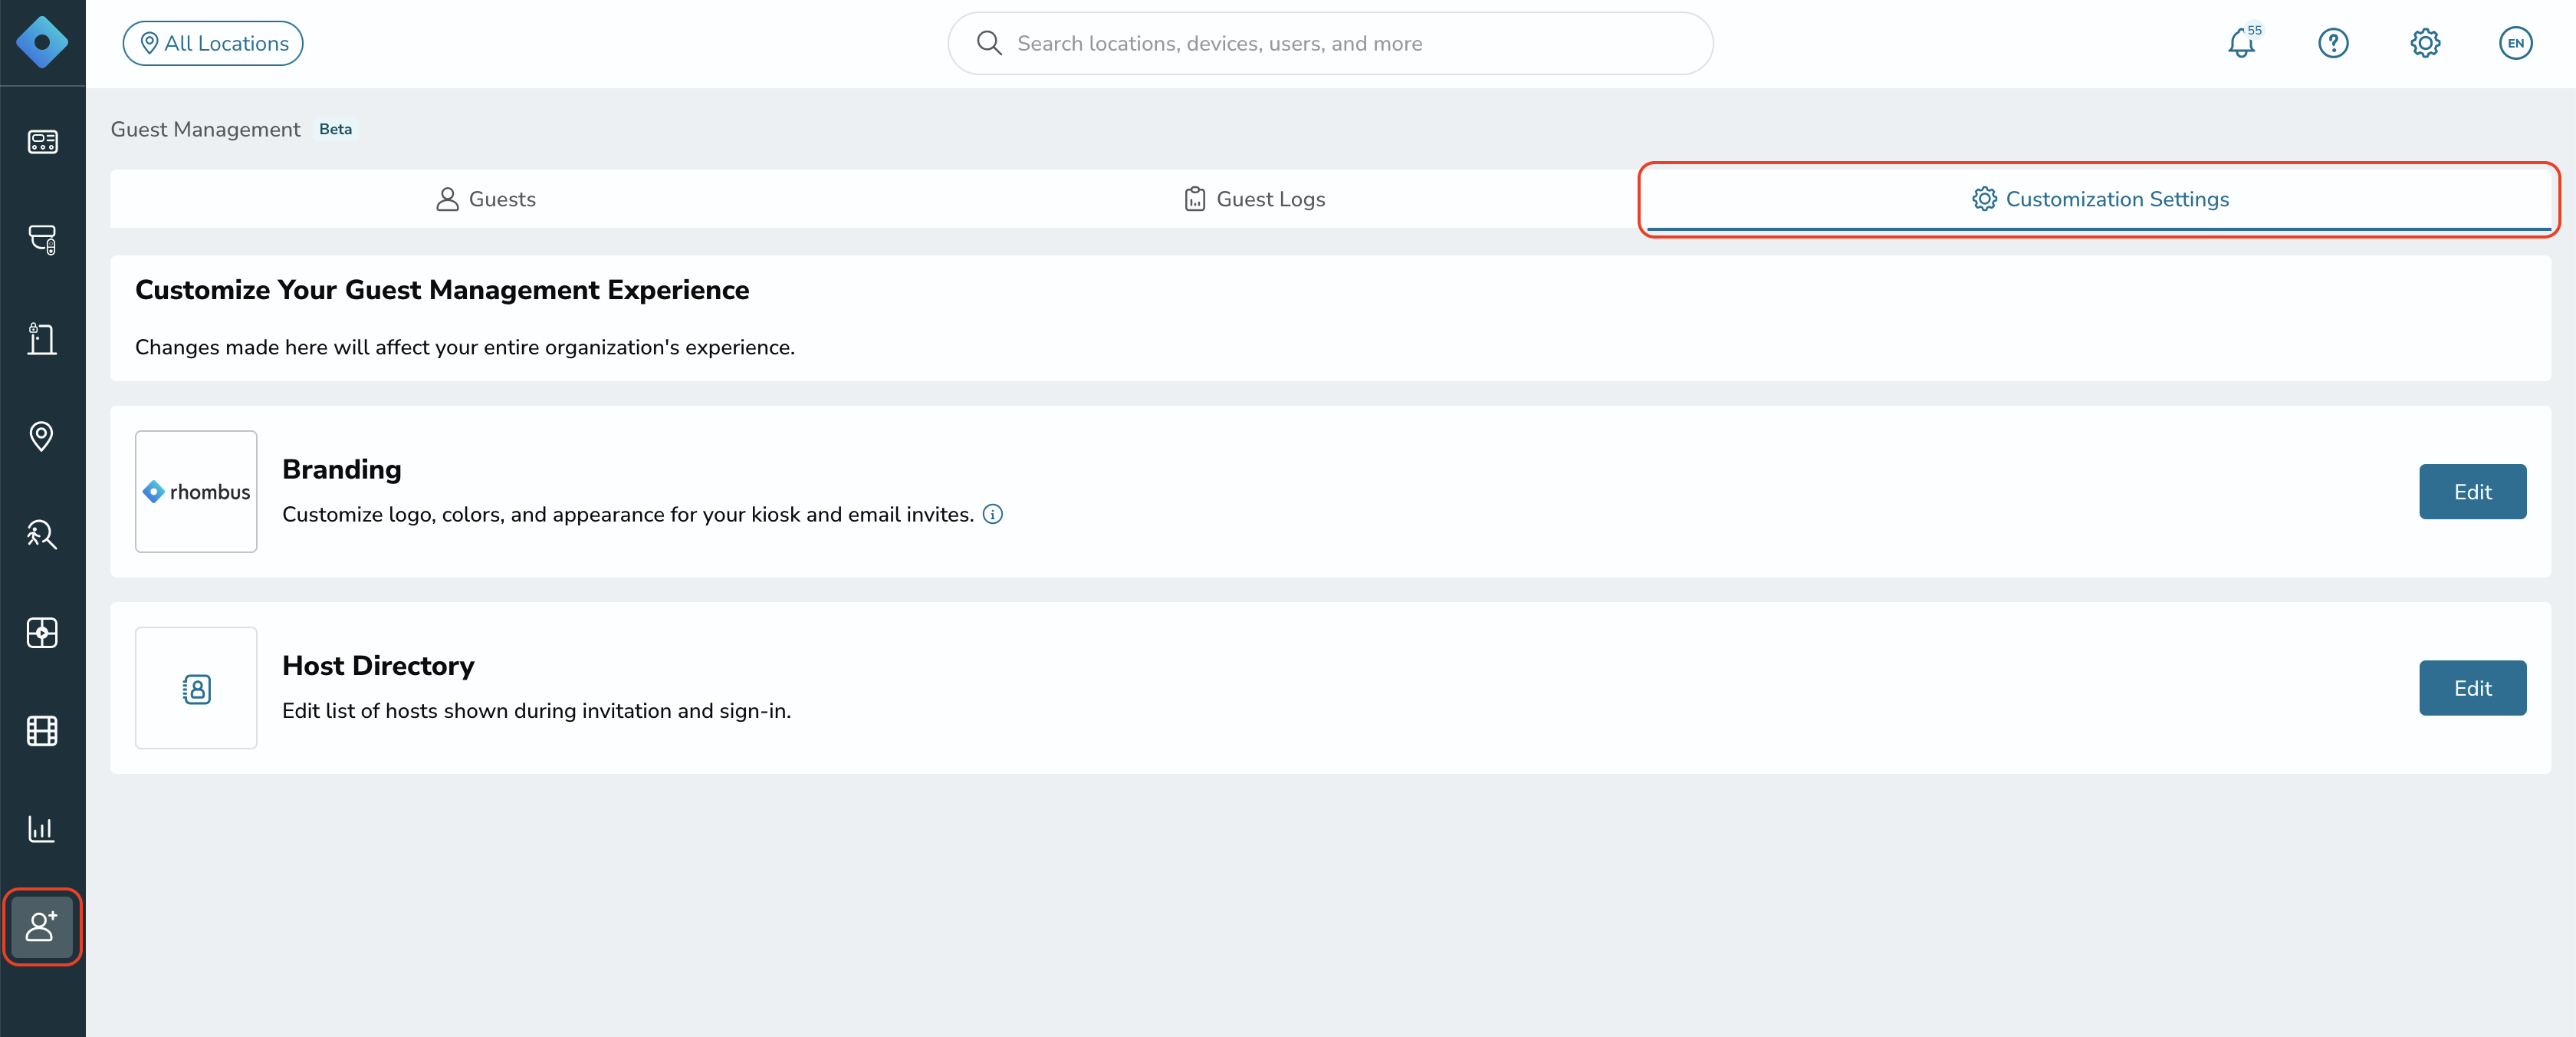Screen dimensions: 2576x1037
Task: Select the Customization Settings tab
Action: pyautogui.click(x=2100, y=199)
